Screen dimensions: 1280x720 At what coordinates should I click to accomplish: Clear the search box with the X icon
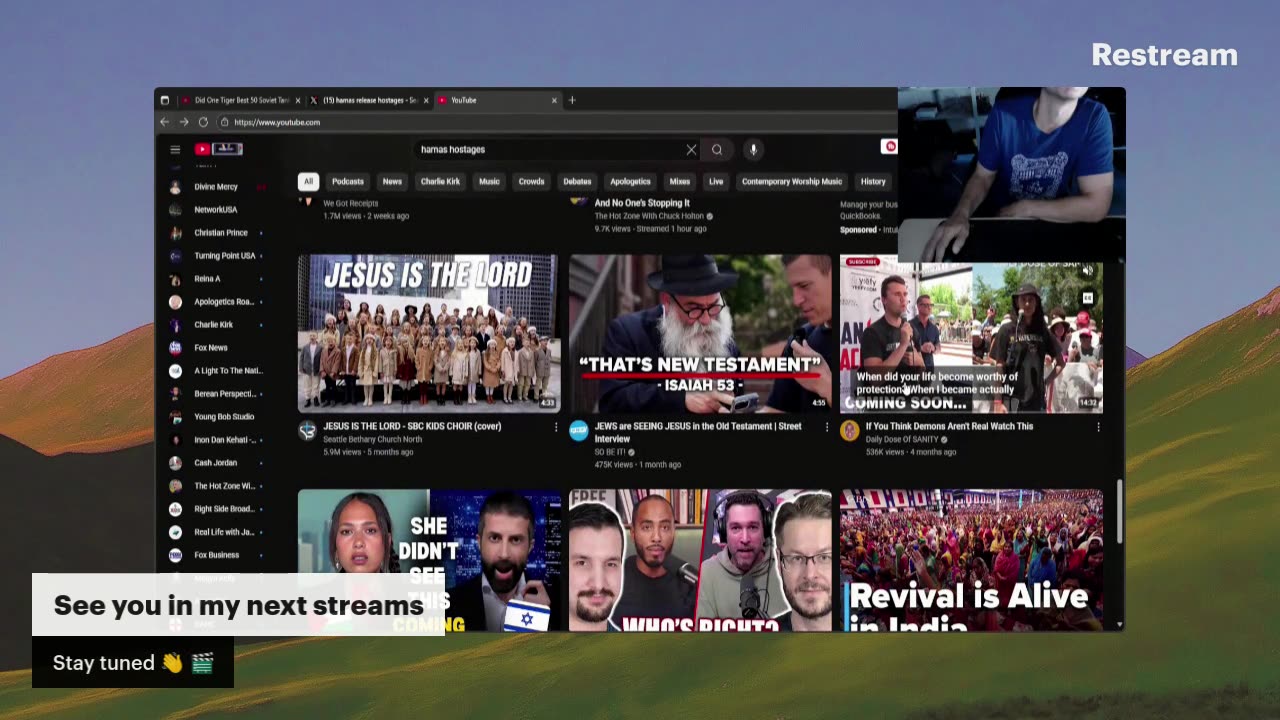pyautogui.click(x=691, y=149)
